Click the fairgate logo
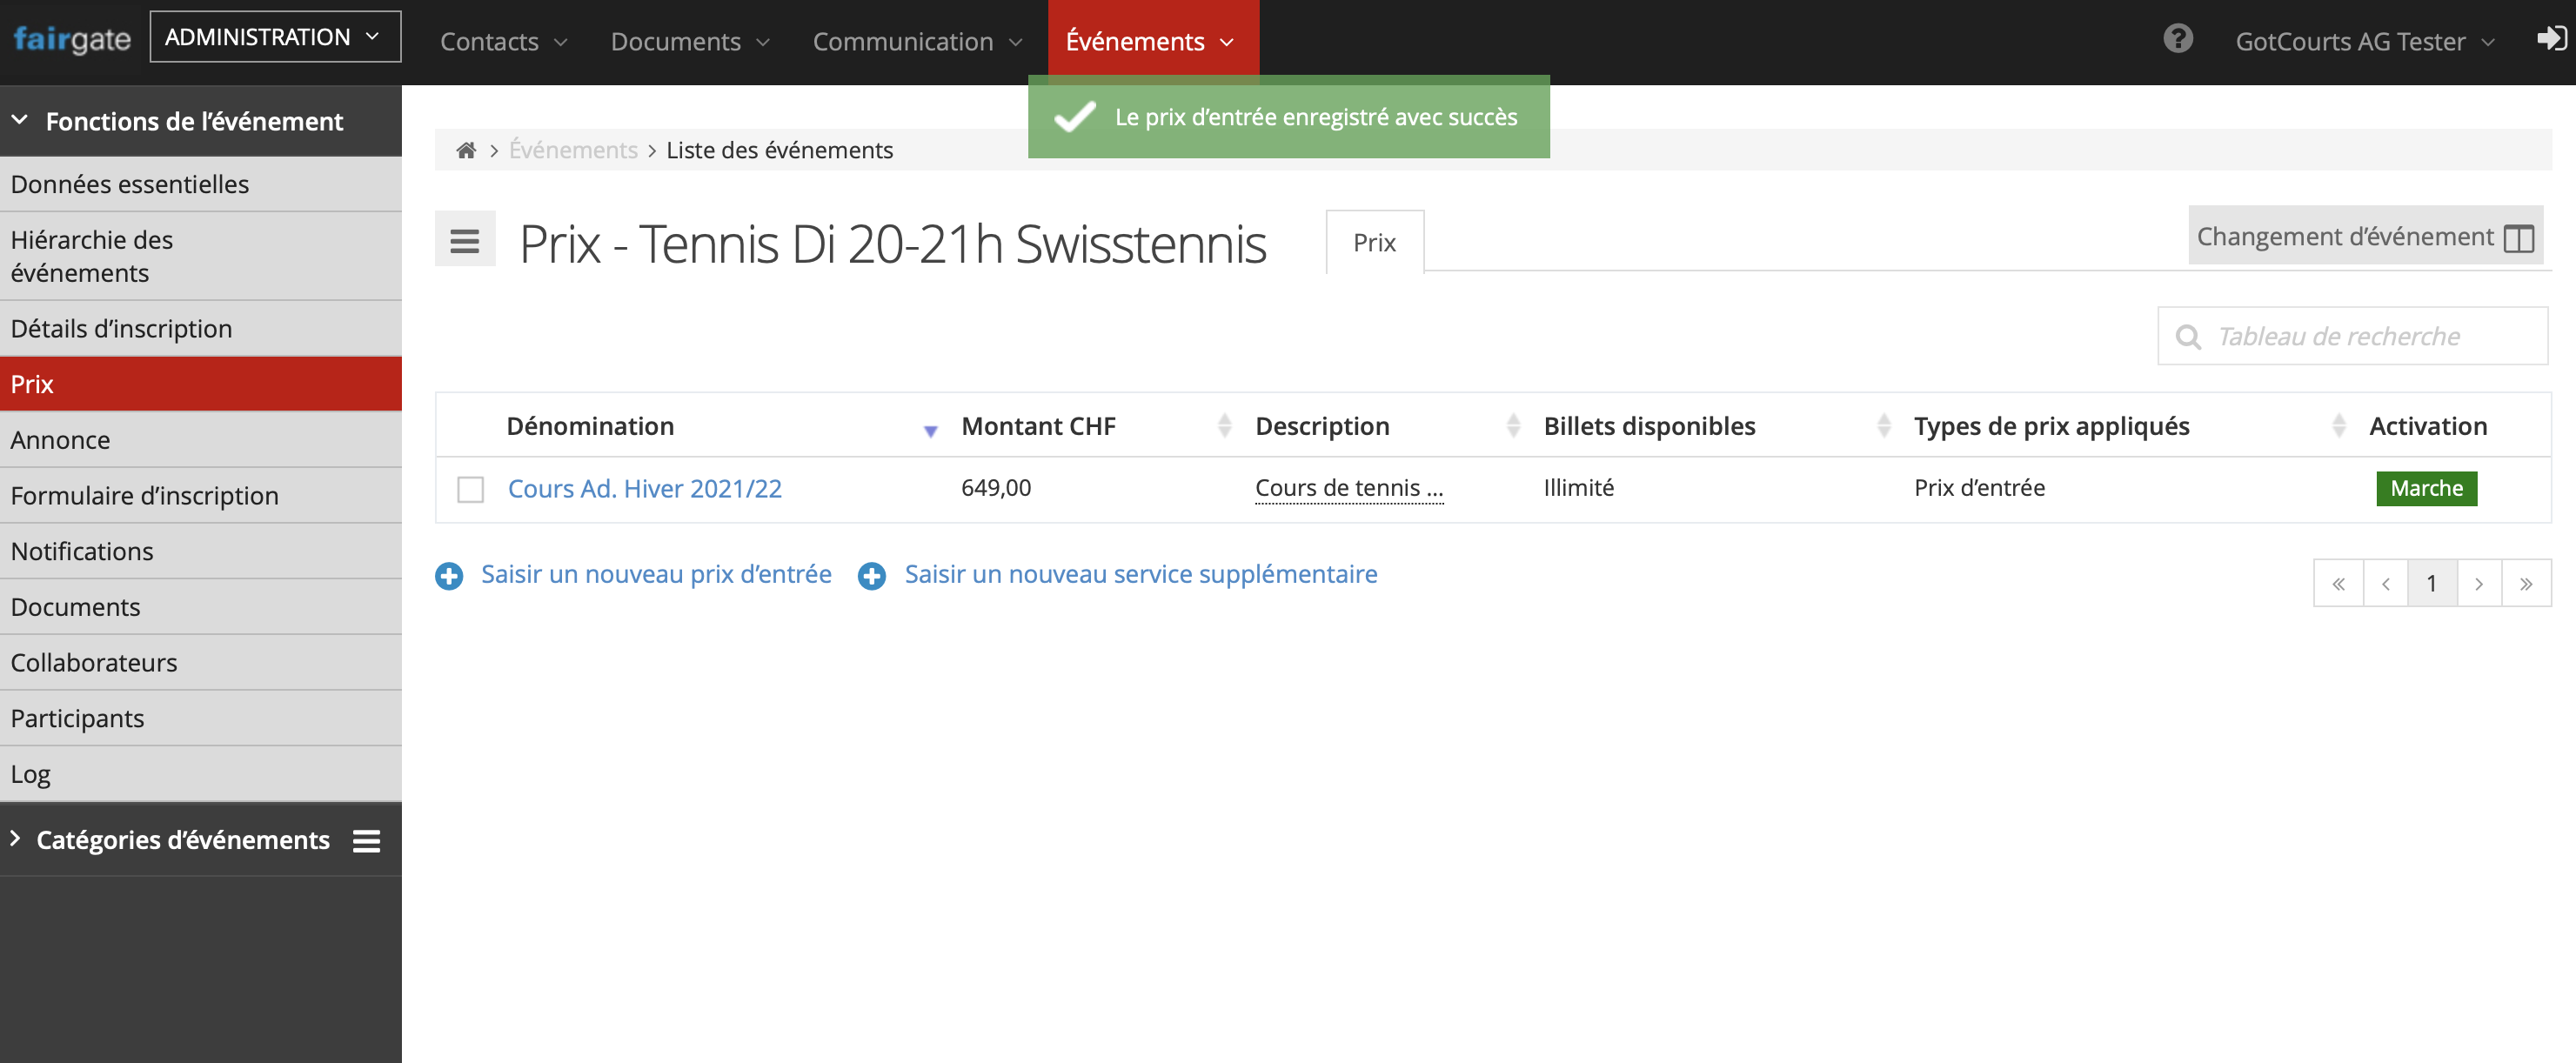The height and width of the screenshot is (1063, 2576). [72, 39]
